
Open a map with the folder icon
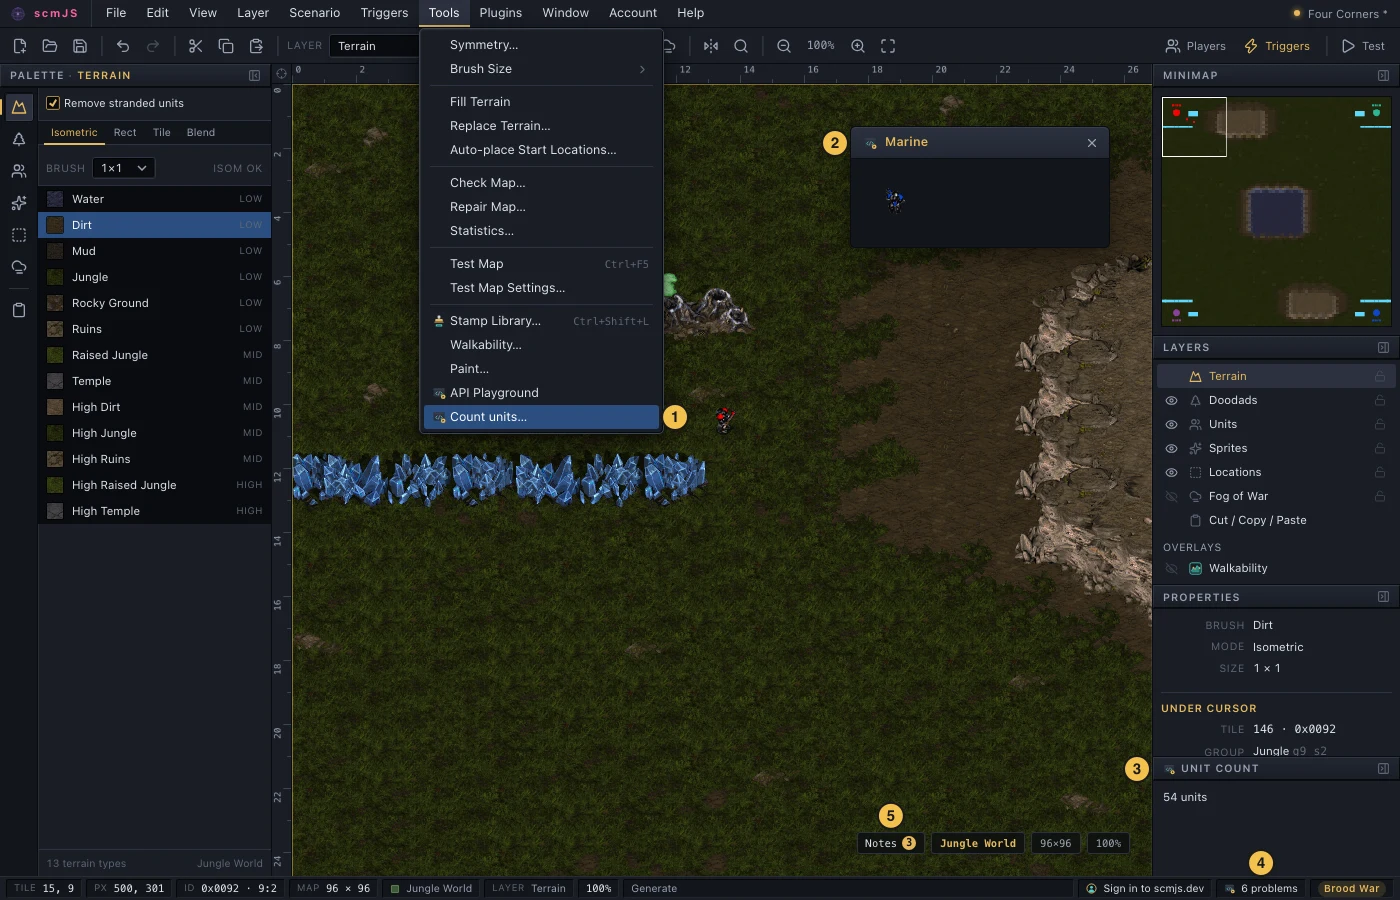click(49, 46)
